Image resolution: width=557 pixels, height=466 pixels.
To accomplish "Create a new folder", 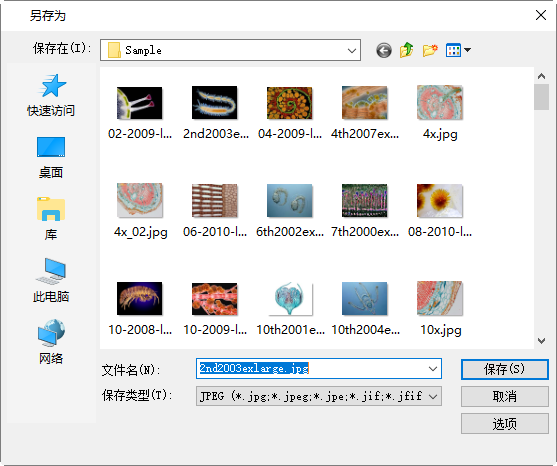I will click(430, 50).
